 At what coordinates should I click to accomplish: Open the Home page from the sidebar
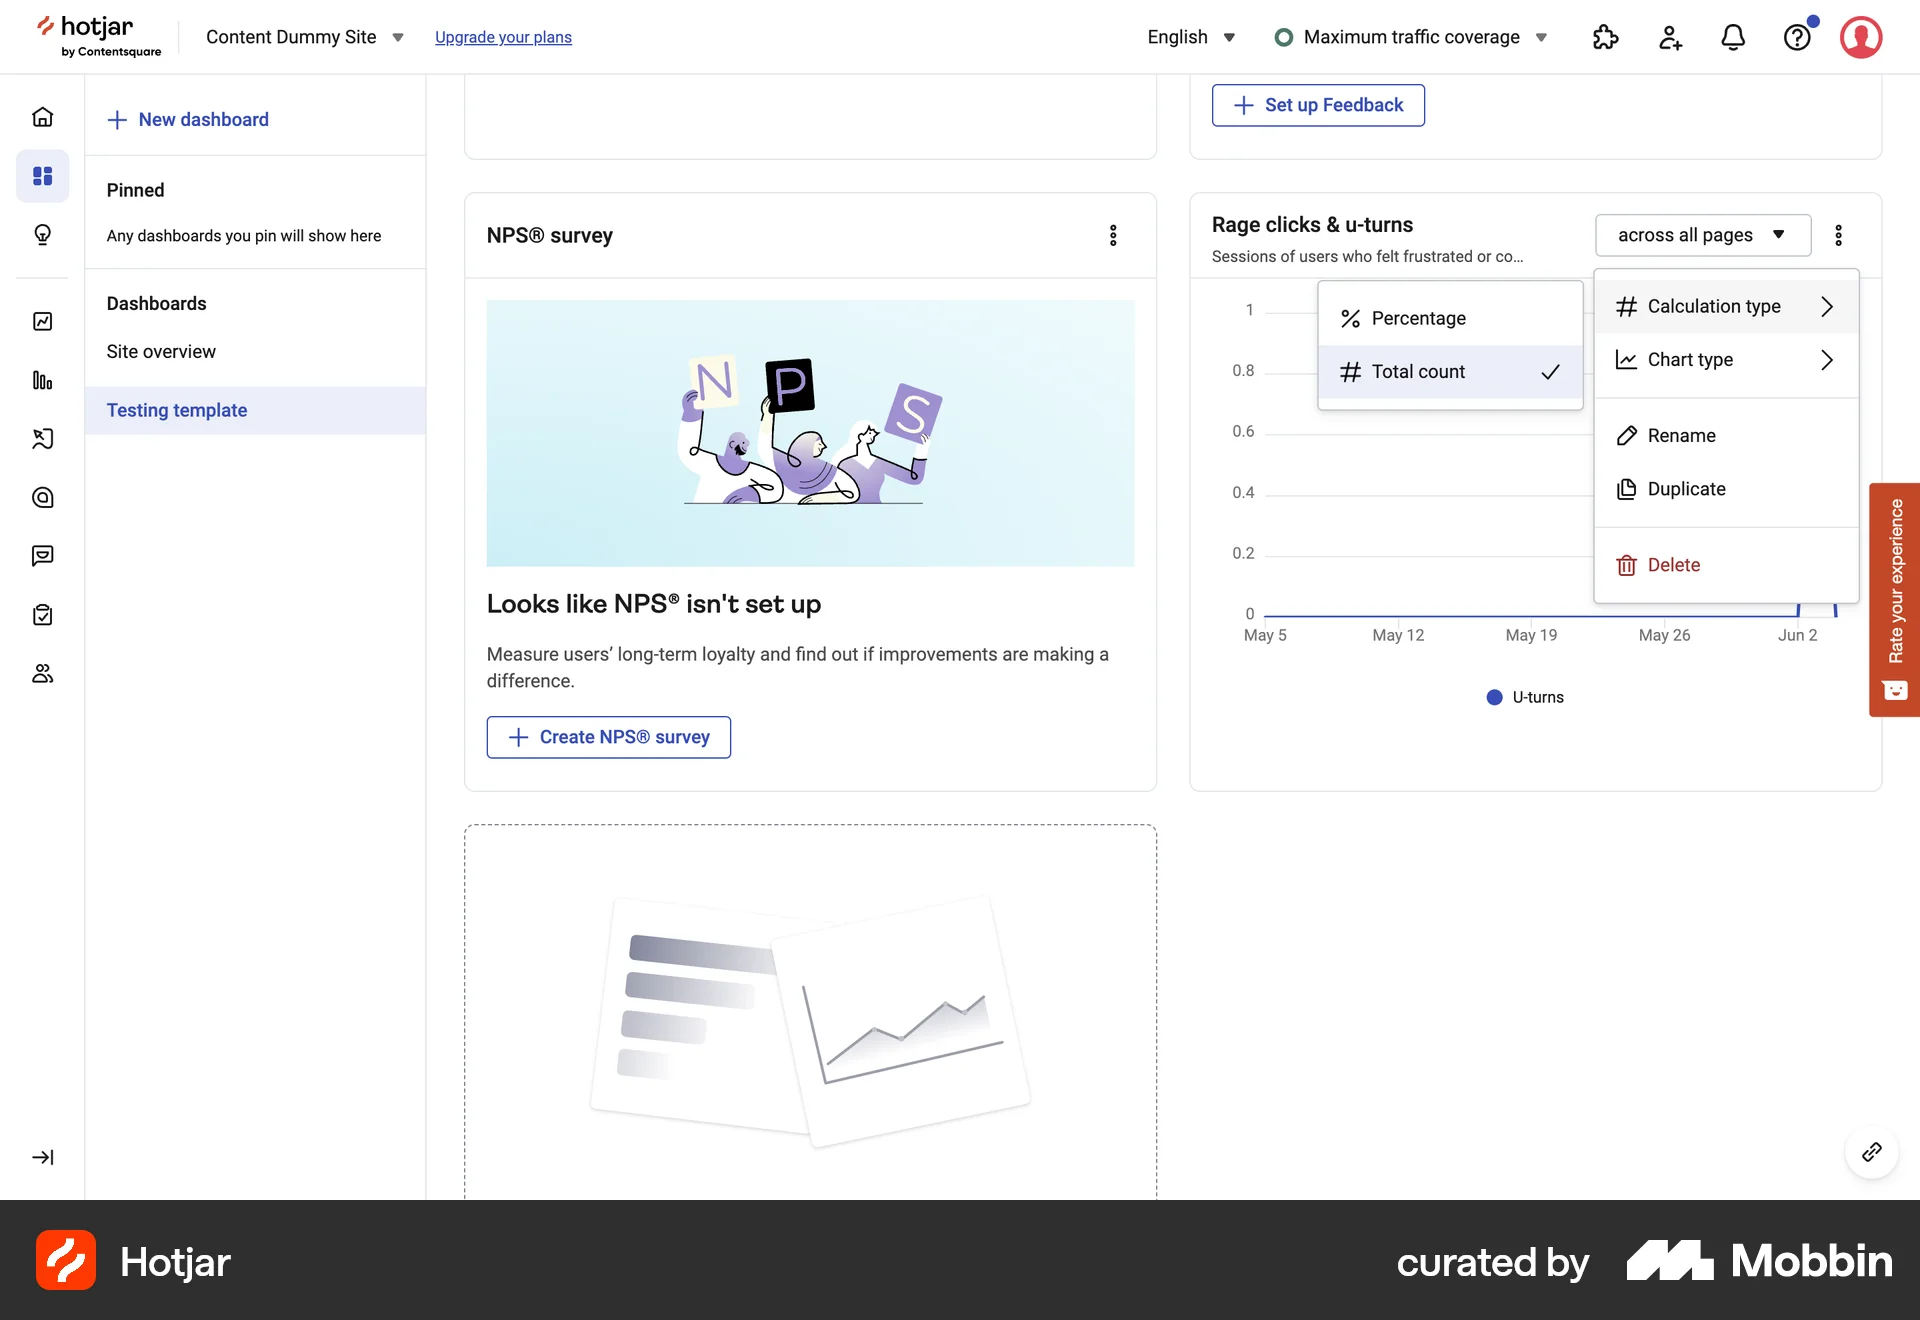(42, 116)
